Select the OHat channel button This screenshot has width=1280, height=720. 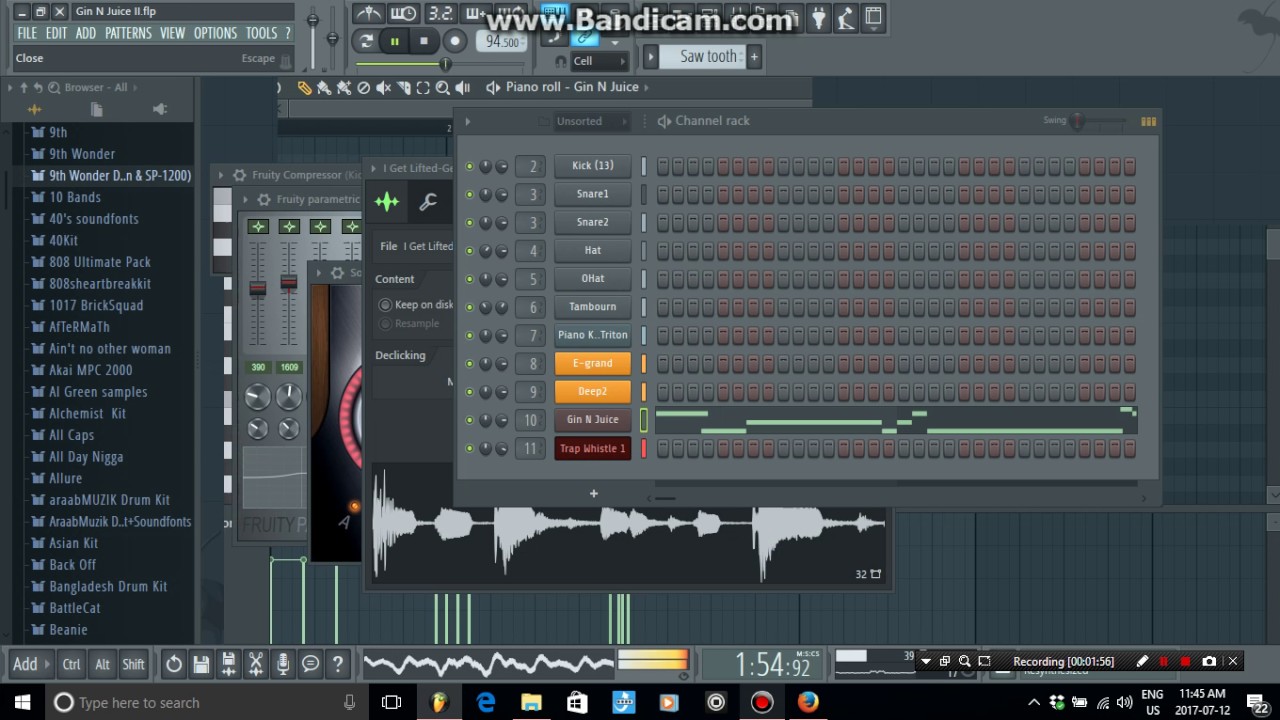click(x=592, y=279)
